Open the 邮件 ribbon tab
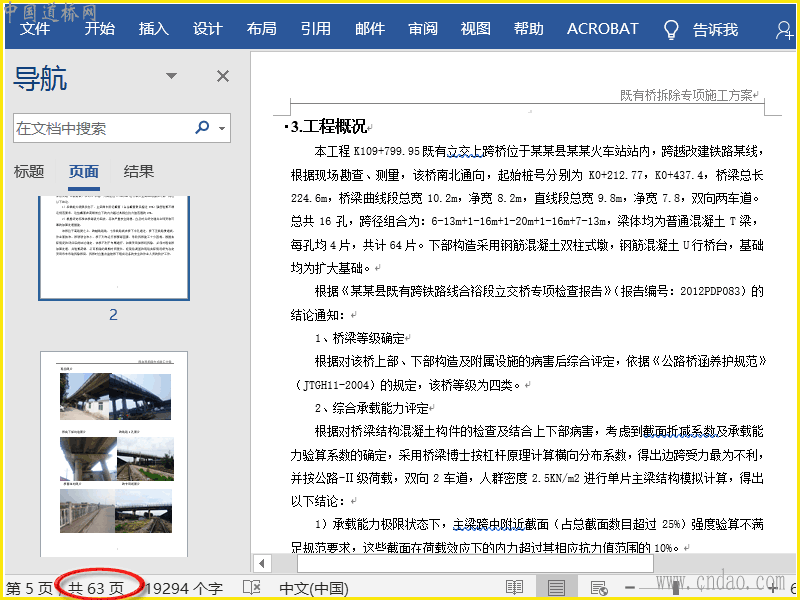Image resolution: width=800 pixels, height=600 pixels. tap(370, 29)
